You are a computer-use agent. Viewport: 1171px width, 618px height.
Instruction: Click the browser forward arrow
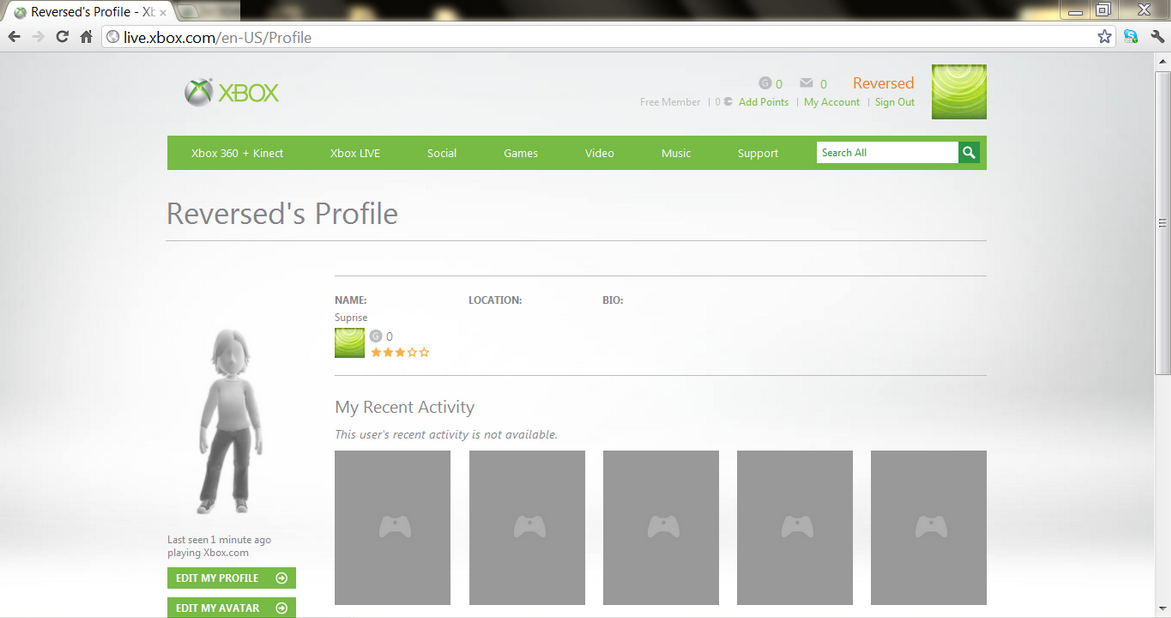[38, 37]
